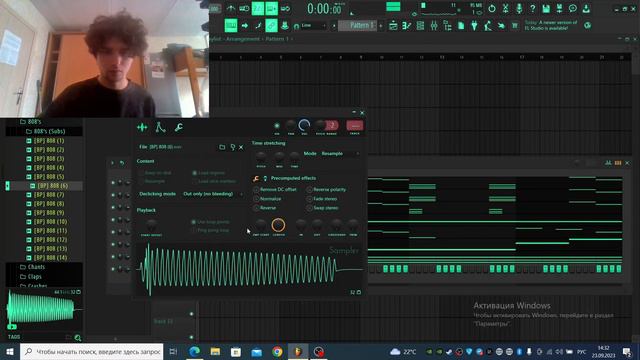
Task: Click the Sampler VOL knob
Action: tap(304, 125)
